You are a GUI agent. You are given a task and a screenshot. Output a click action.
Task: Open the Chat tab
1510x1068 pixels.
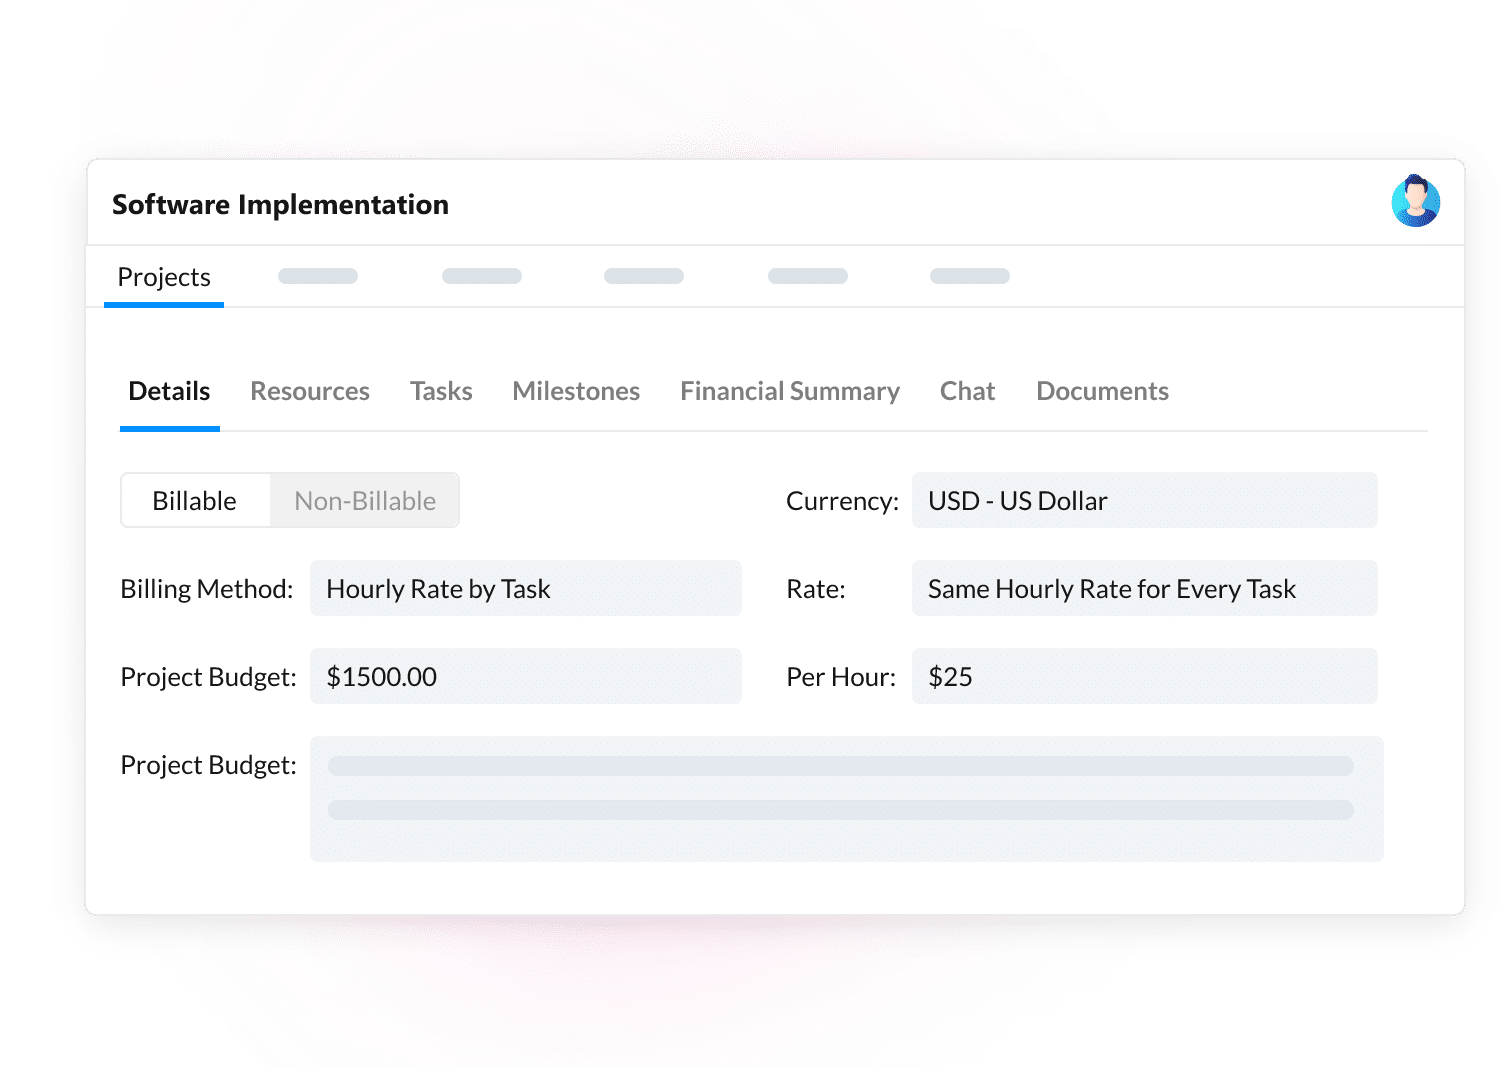tap(966, 391)
